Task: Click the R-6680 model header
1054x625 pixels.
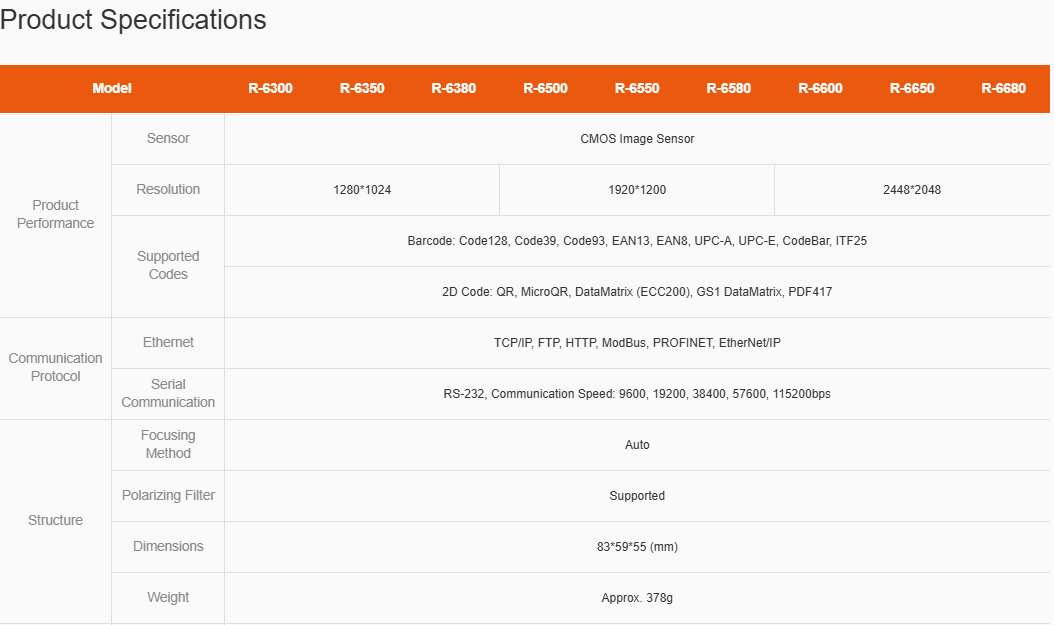Action: [1003, 88]
